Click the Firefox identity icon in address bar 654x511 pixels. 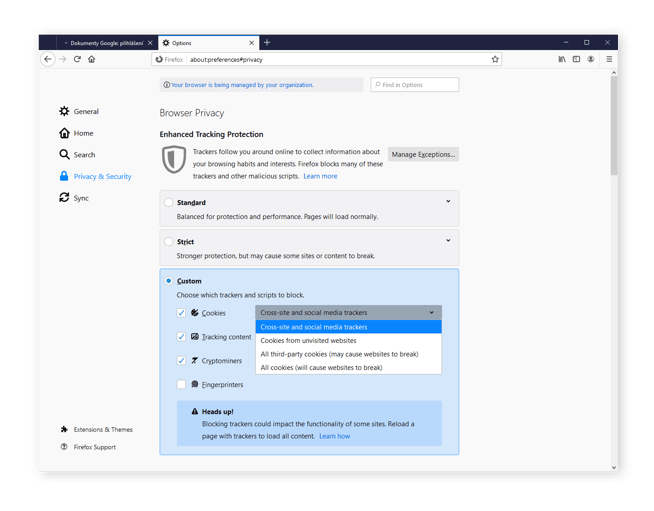[x=159, y=60]
